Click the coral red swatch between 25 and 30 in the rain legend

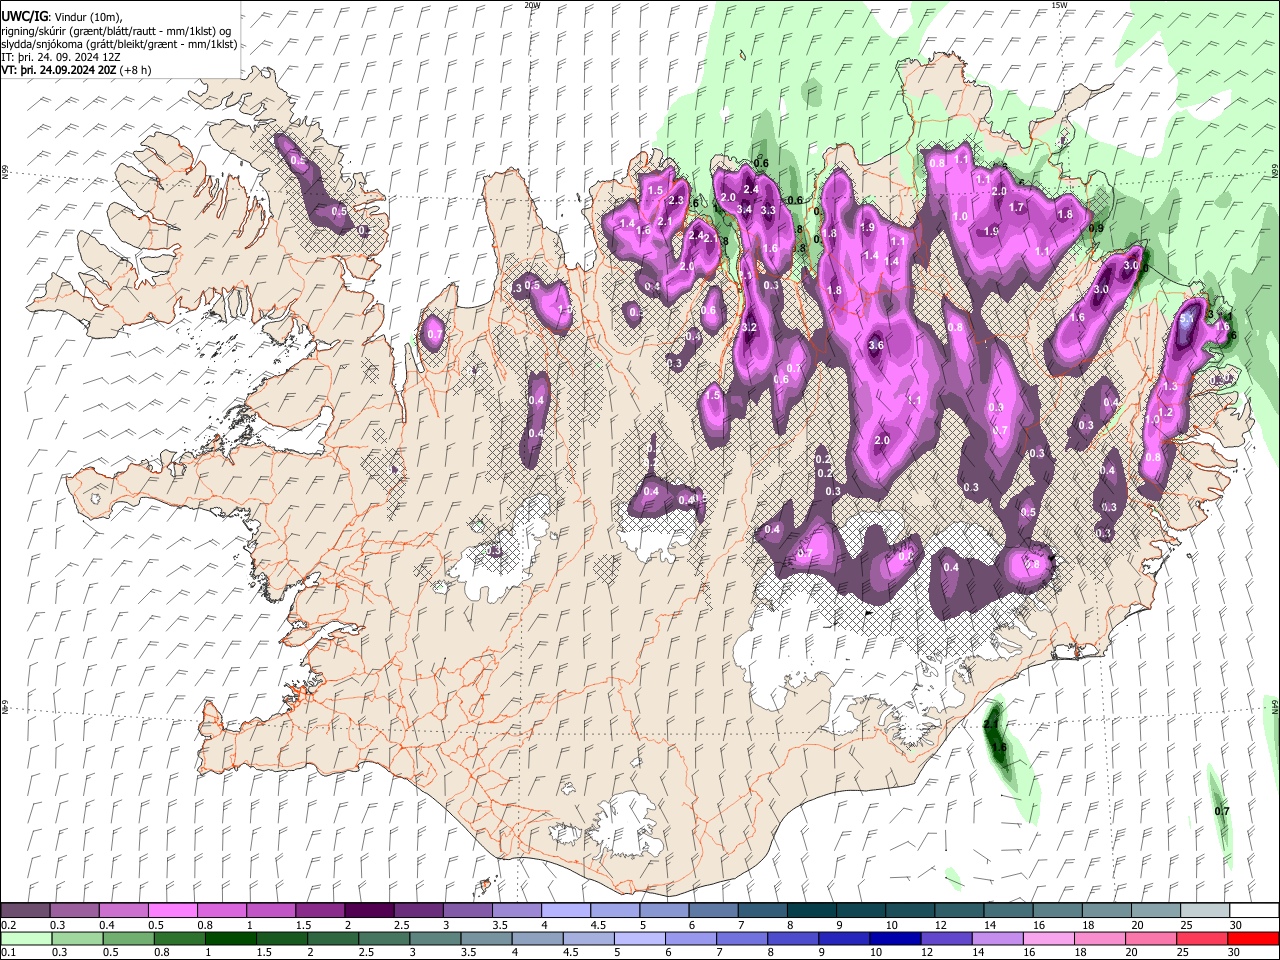pos(1202,938)
